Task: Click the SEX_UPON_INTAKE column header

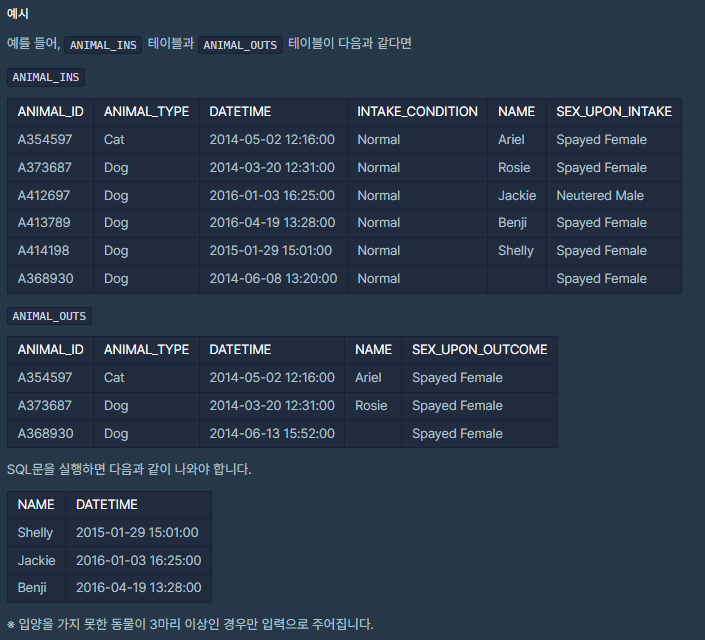Action: (x=614, y=112)
